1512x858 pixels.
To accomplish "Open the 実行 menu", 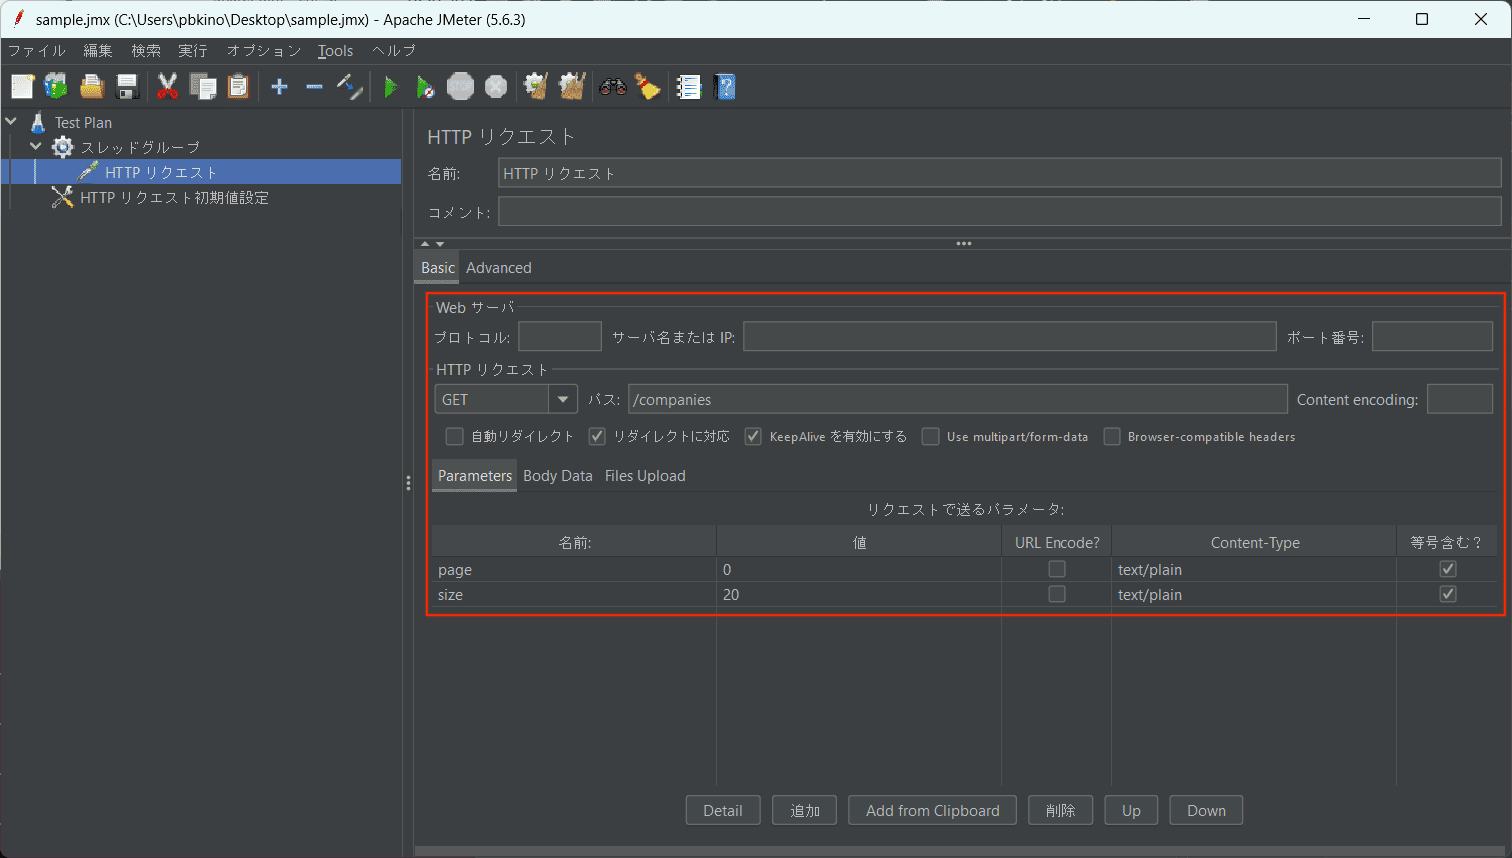I will pyautogui.click(x=193, y=51).
